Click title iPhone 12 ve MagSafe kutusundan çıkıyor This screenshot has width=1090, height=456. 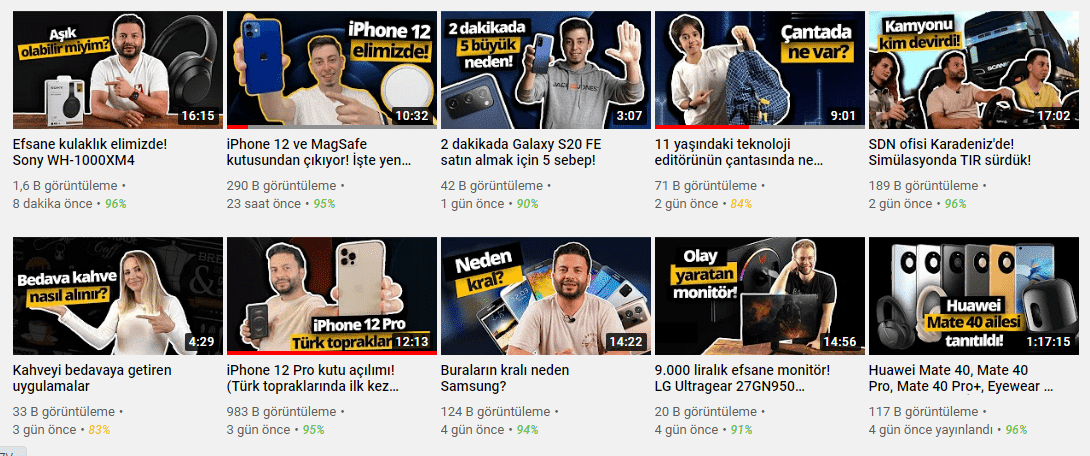tap(319, 153)
